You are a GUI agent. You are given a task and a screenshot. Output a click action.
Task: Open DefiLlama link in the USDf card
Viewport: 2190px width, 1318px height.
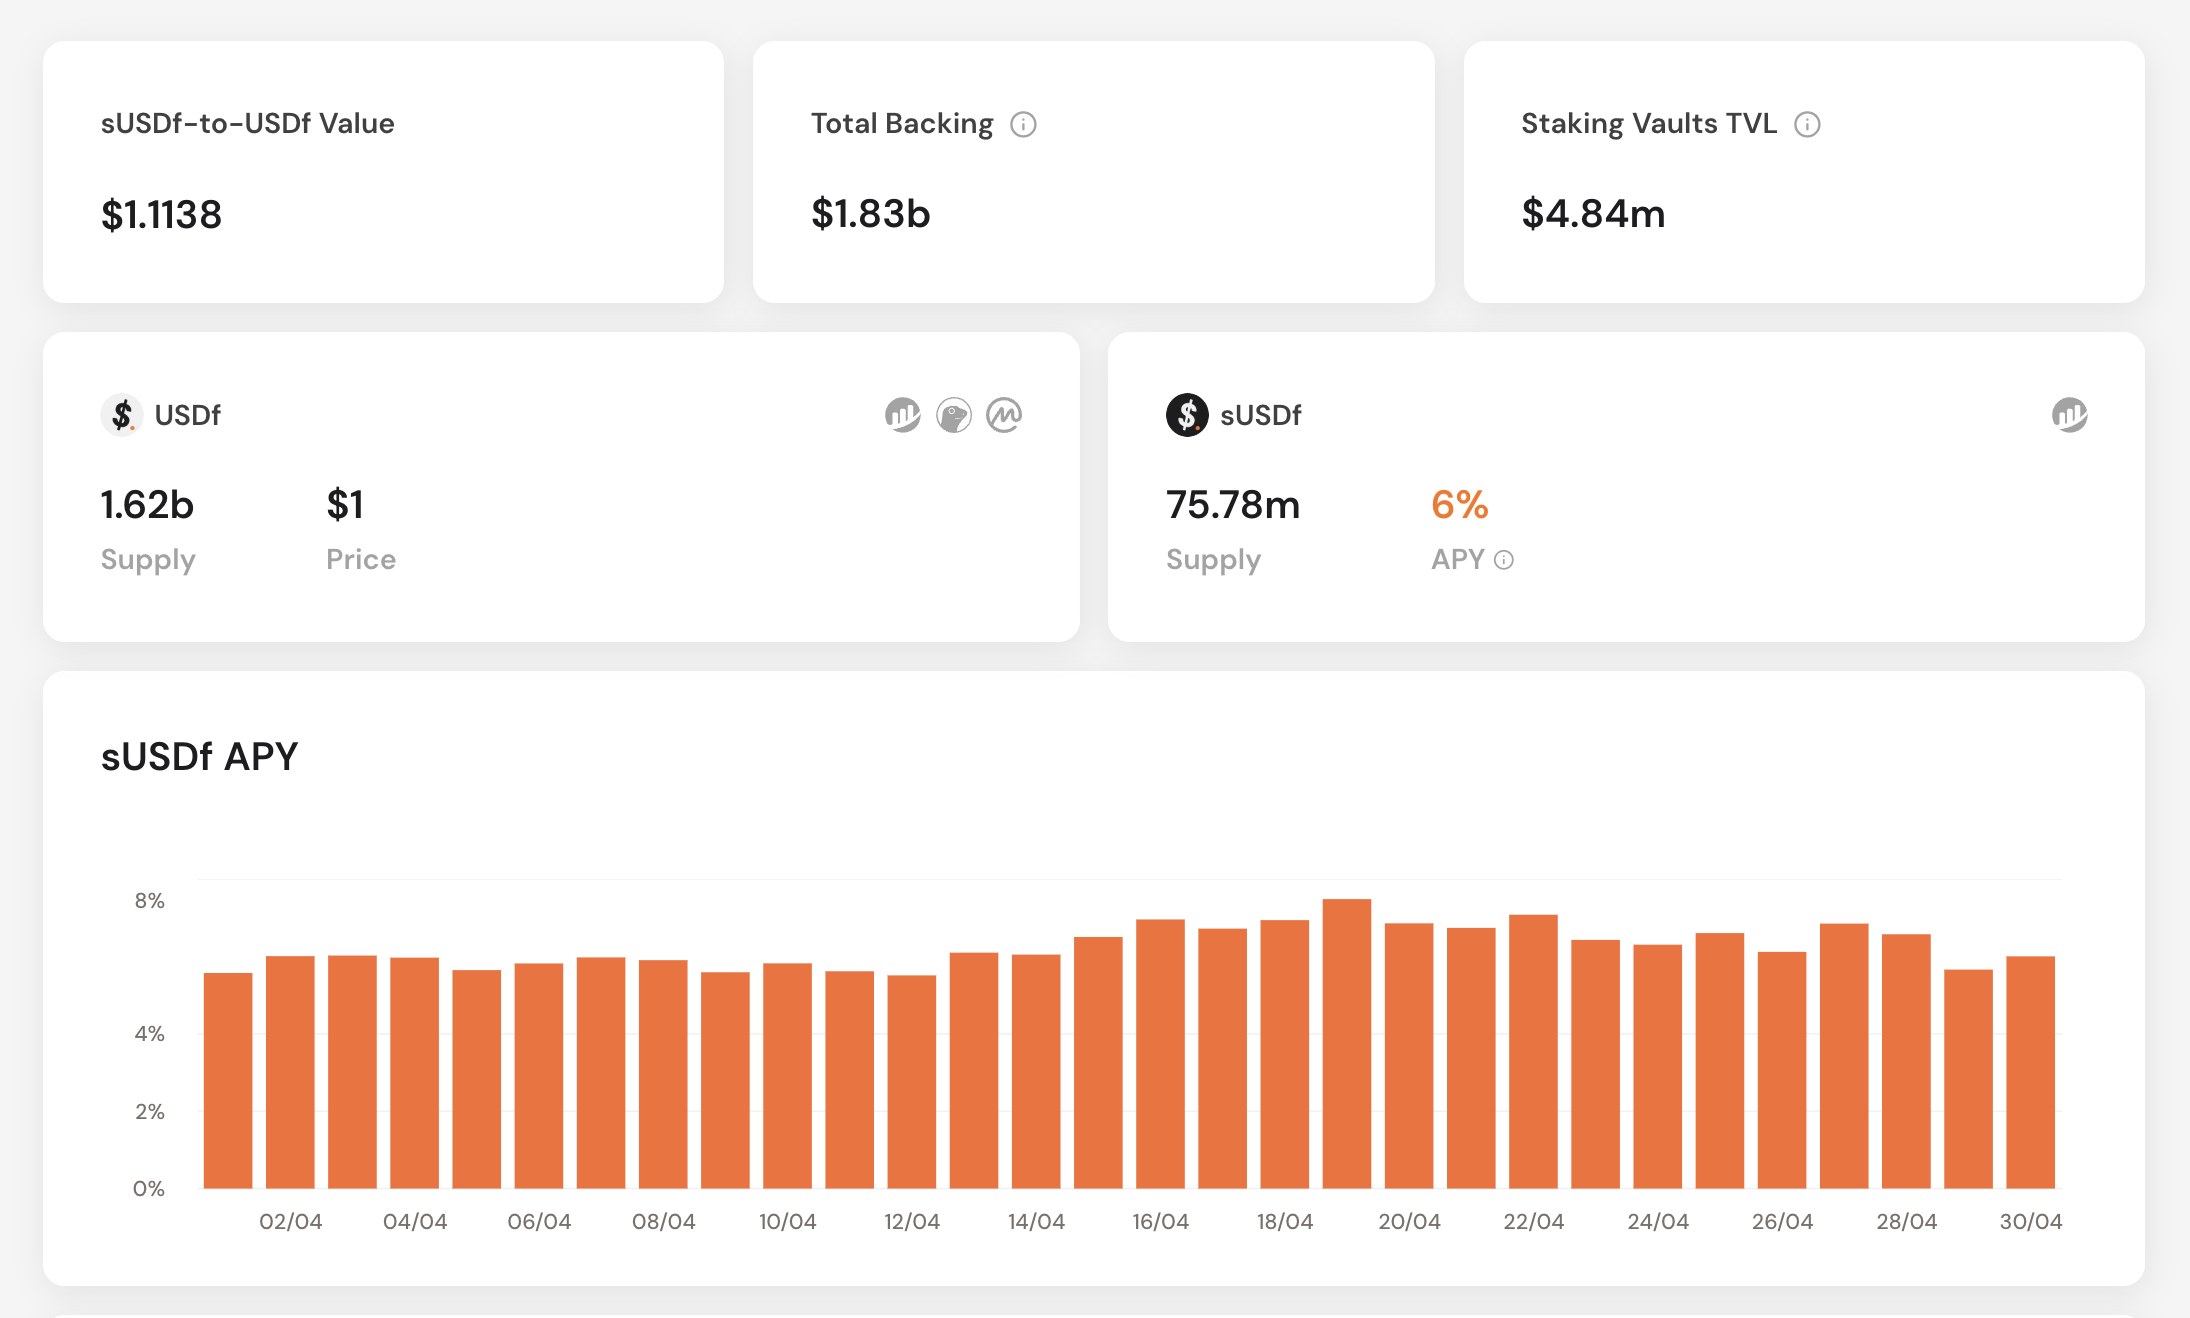(x=902, y=415)
